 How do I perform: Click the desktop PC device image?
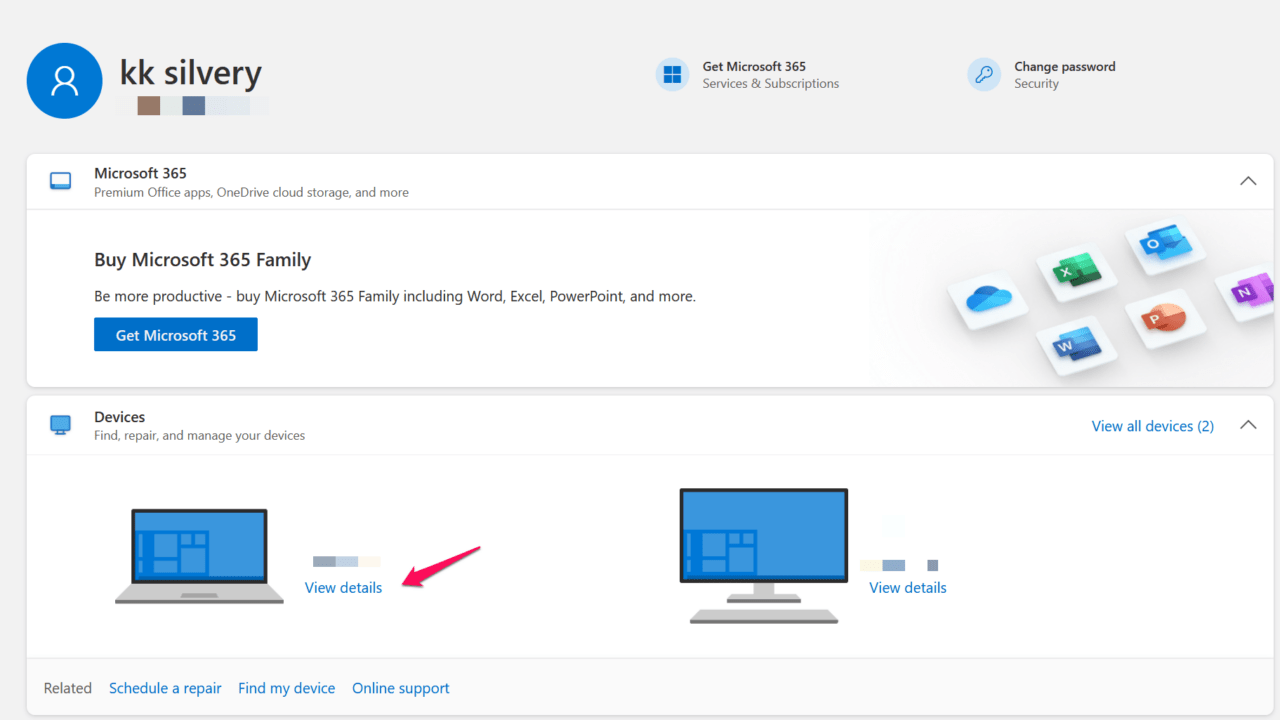(x=764, y=556)
